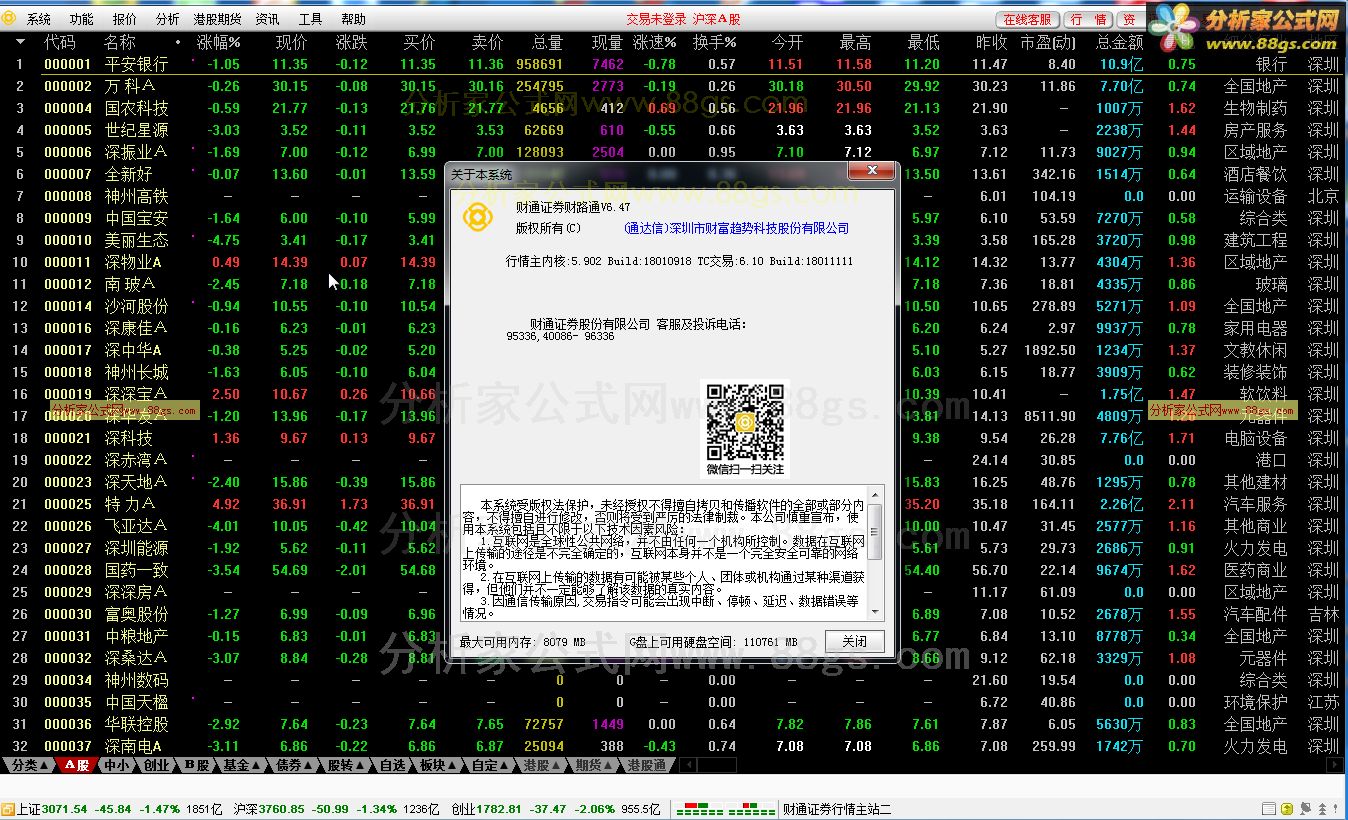Sort by 总量 column header
Image resolution: width=1348 pixels, height=820 pixels.
click(x=548, y=42)
